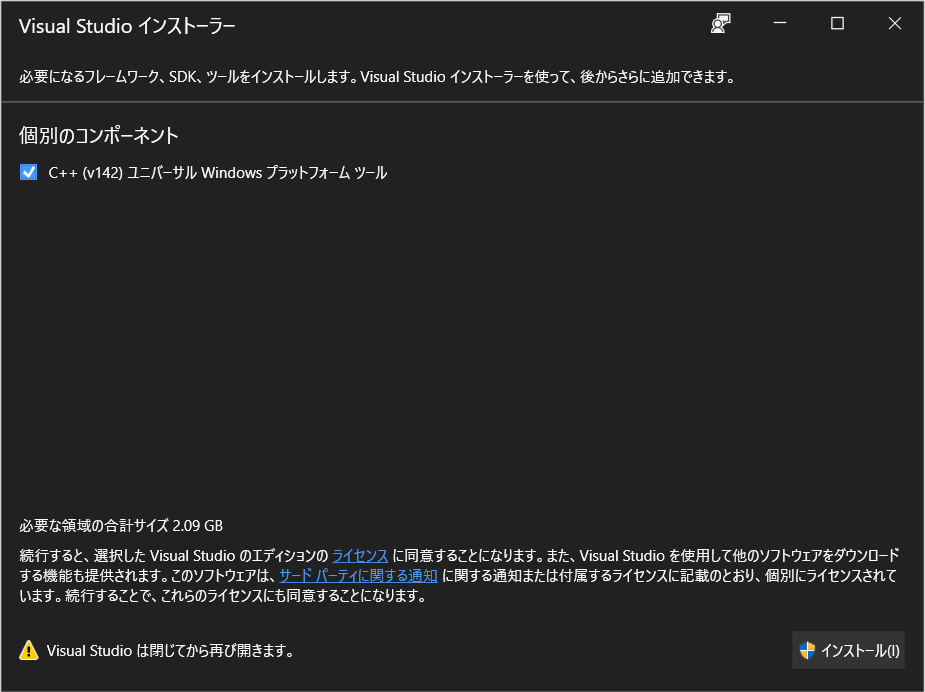The width and height of the screenshot is (925, 692).
Task: Maximize the Visual Studio インストーラー window
Action: pyautogui.click(x=837, y=23)
